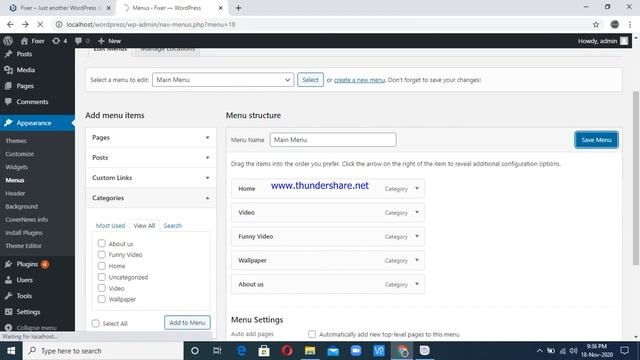Expand the Wallpaper menu item options
640x360 pixels.
click(x=417, y=260)
